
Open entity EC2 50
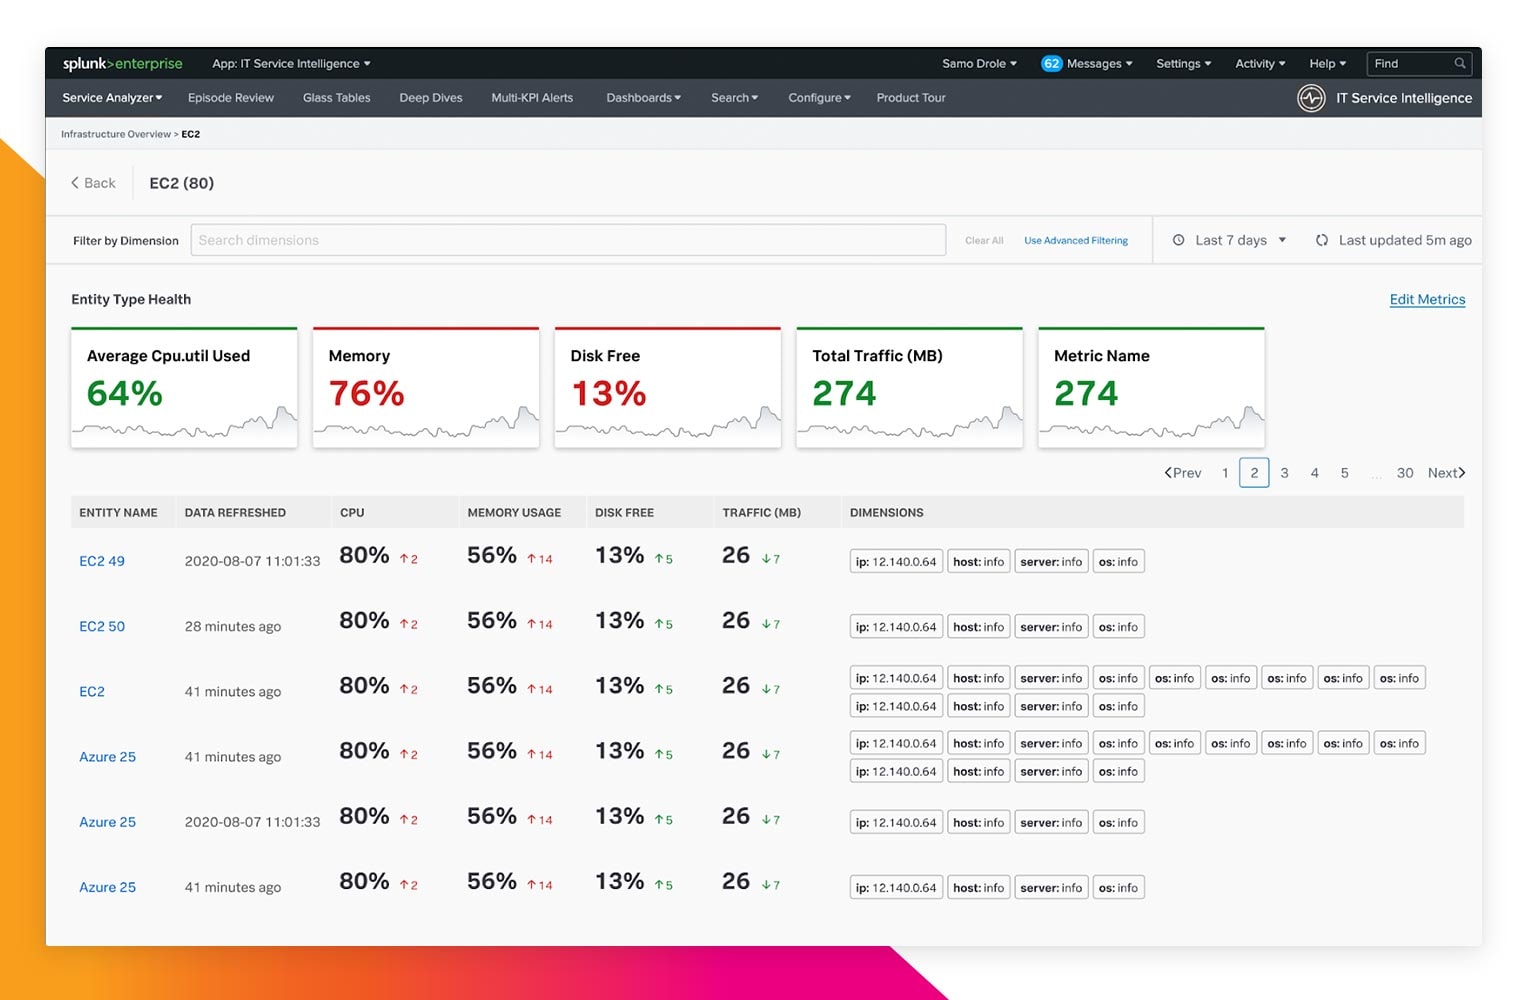click(102, 626)
